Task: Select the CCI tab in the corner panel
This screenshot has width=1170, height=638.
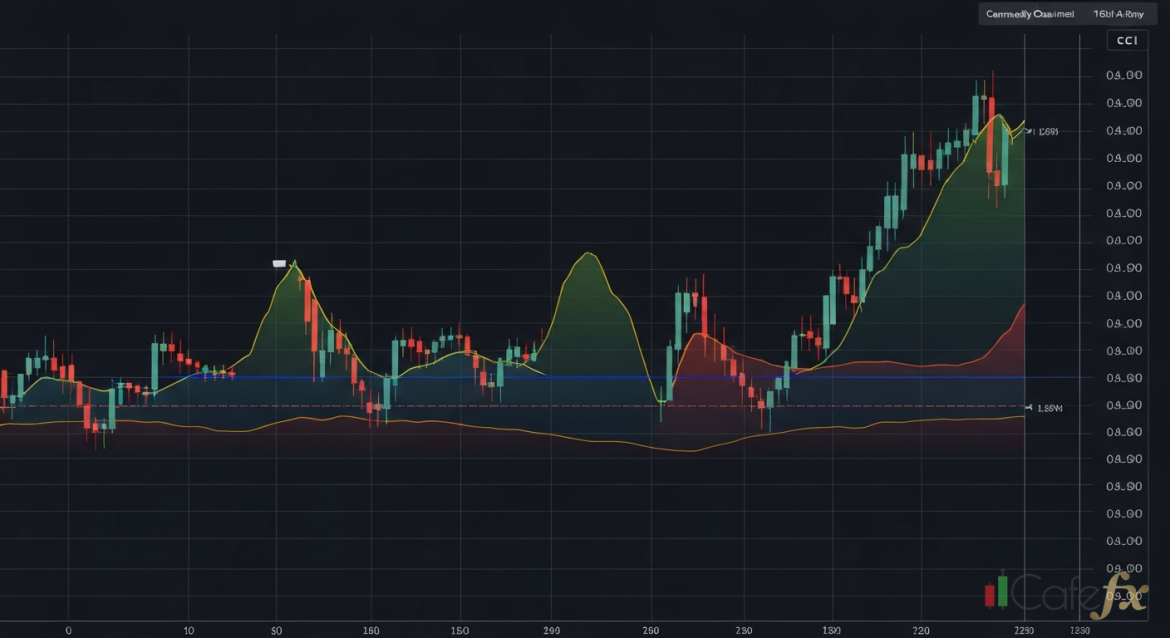Action: (x=1127, y=40)
